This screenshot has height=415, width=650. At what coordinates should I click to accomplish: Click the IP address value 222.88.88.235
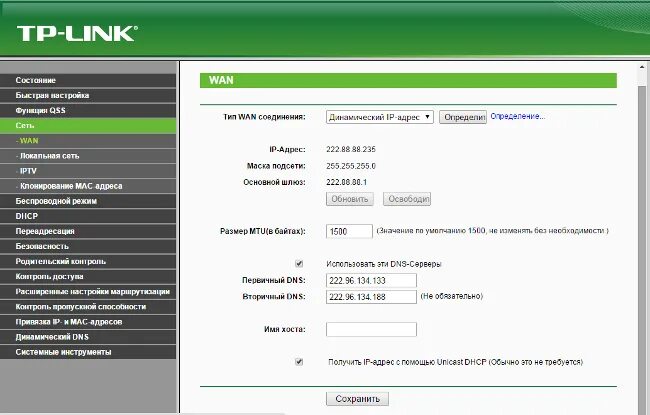click(351, 149)
